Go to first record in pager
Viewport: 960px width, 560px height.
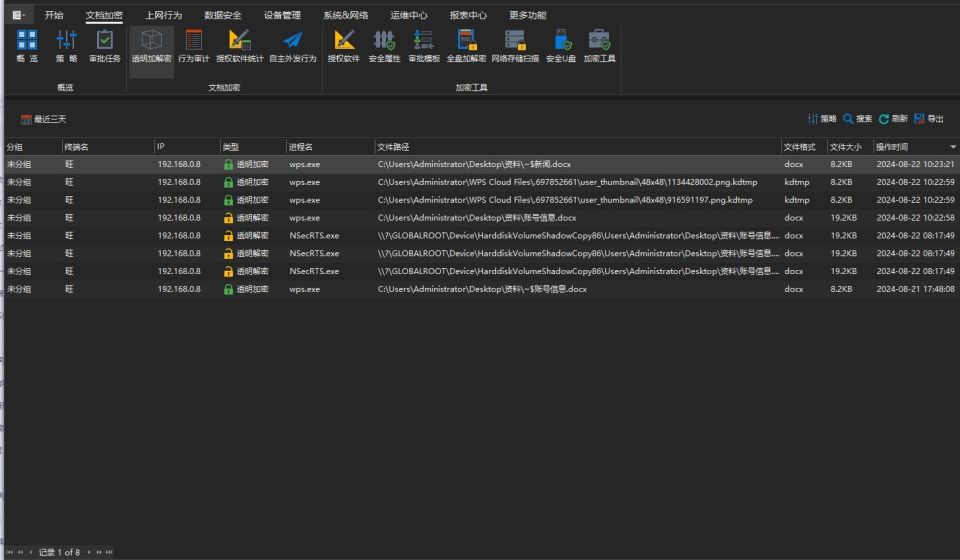point(9,552)
